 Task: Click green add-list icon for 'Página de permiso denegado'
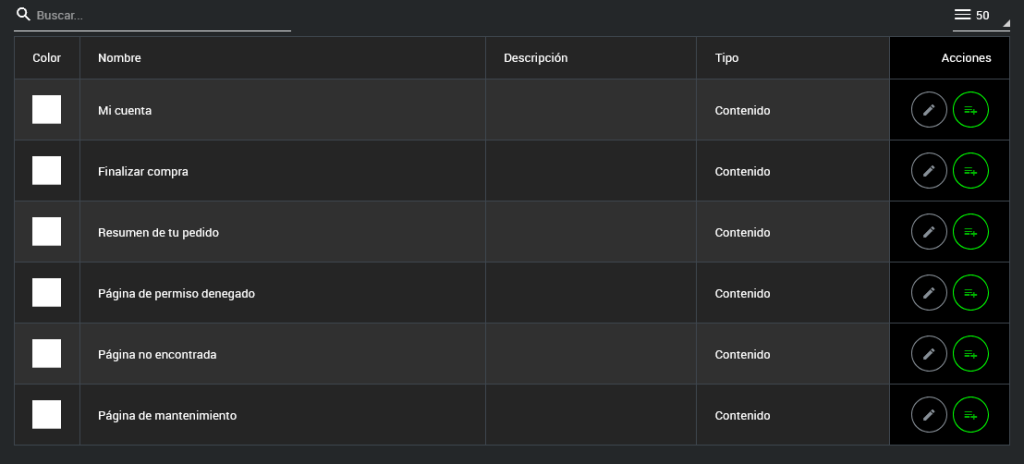pos(970,293)
